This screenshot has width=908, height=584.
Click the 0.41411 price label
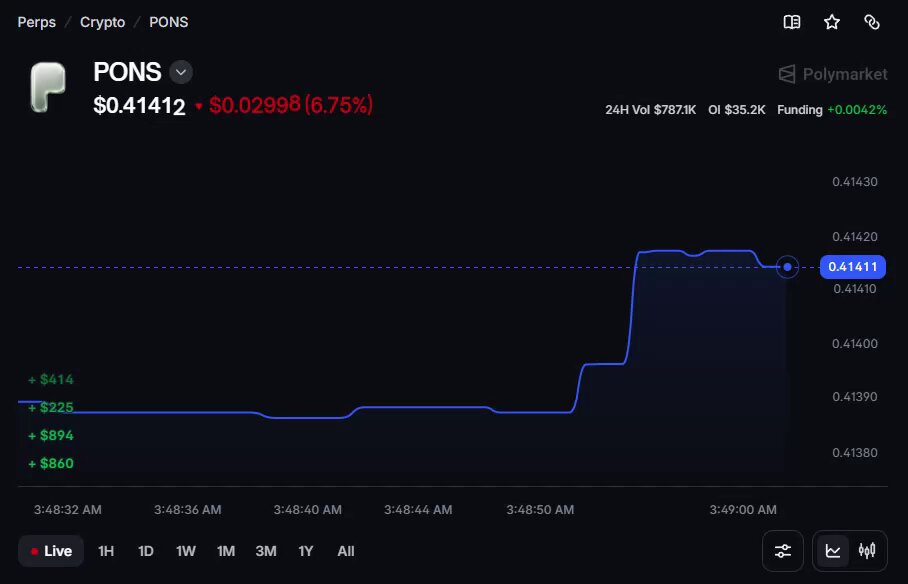(852, 267)
